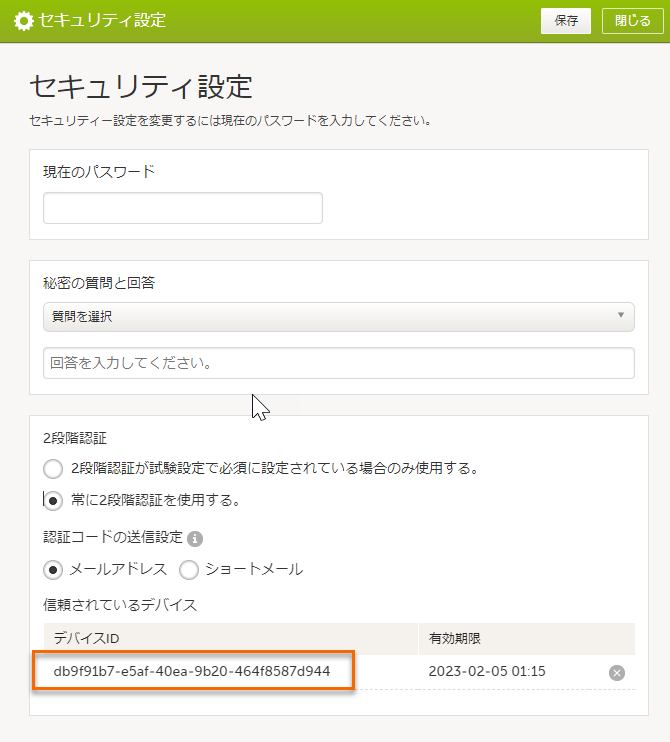Viewport: 670px width, 742px height.
Task: Click the 有効期限 column header
Action: (455, 638)
